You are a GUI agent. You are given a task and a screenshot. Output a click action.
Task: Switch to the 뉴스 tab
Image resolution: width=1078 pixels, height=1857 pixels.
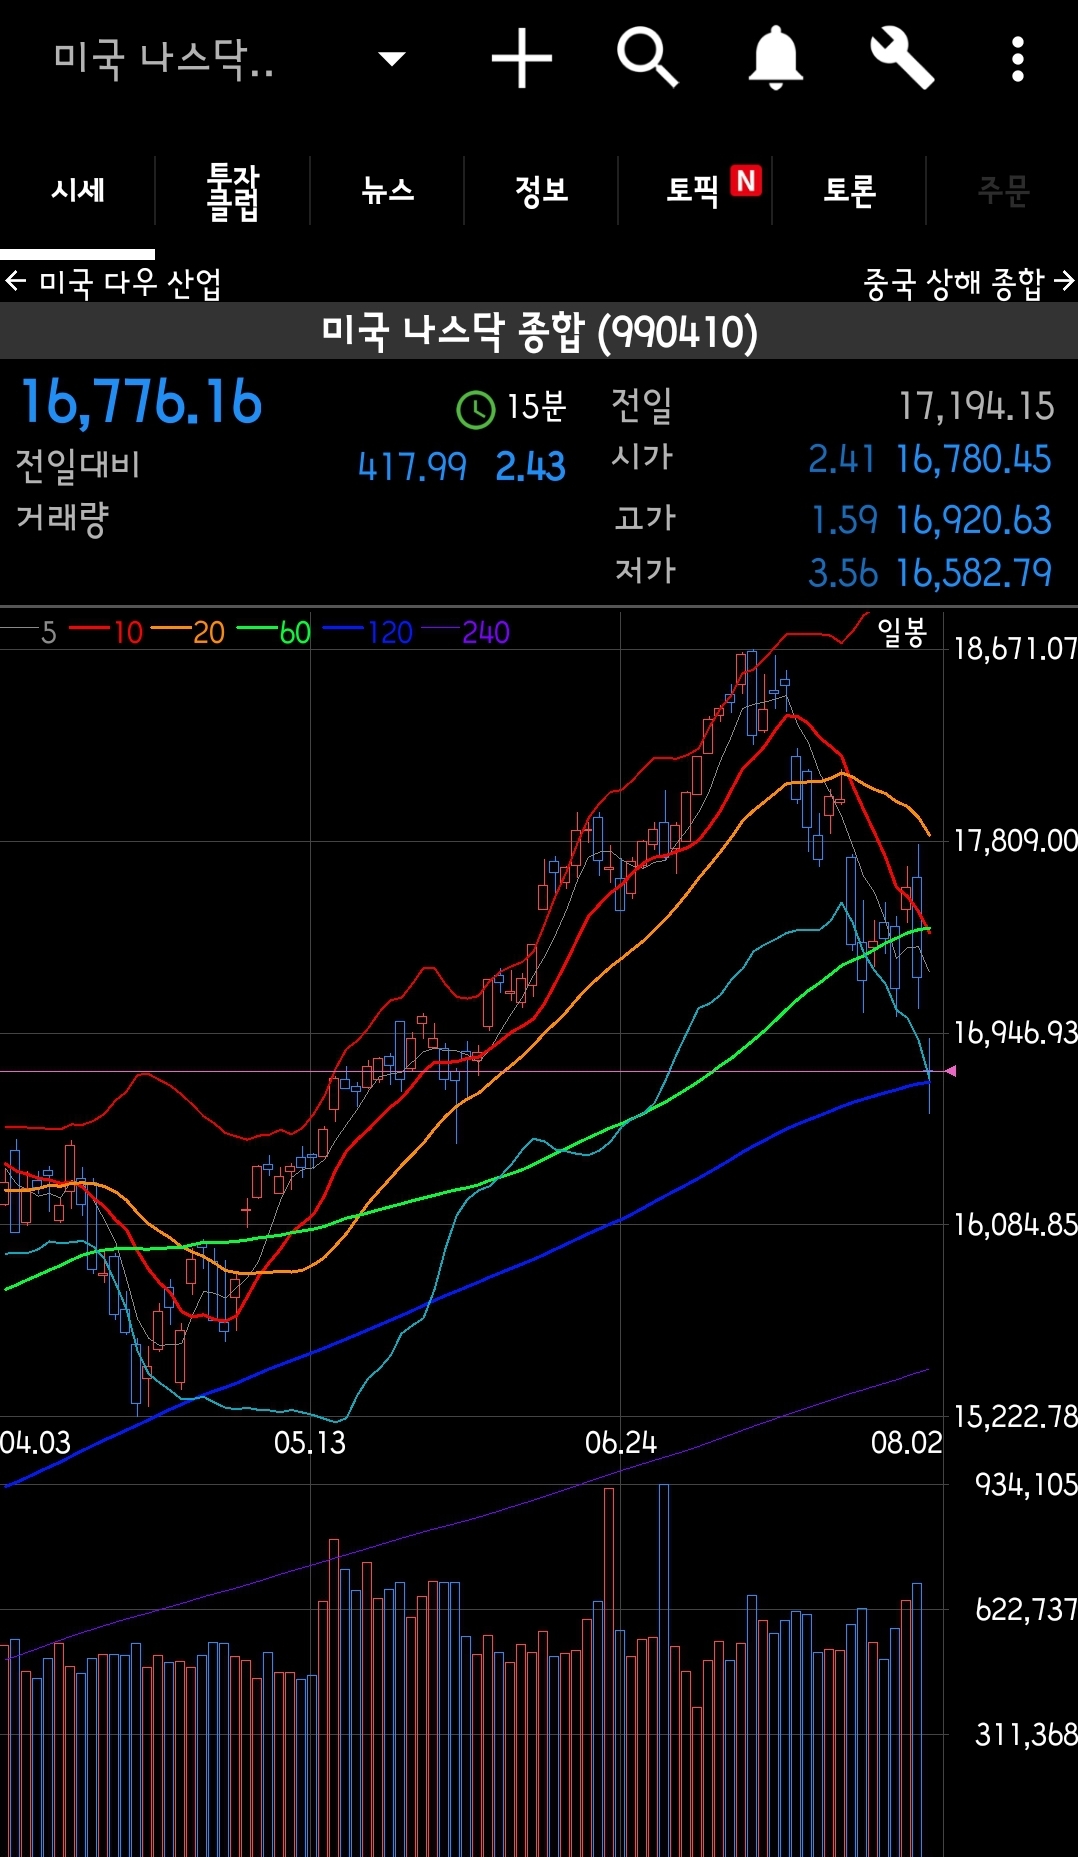pyautogui.click(x=387, y=190)
